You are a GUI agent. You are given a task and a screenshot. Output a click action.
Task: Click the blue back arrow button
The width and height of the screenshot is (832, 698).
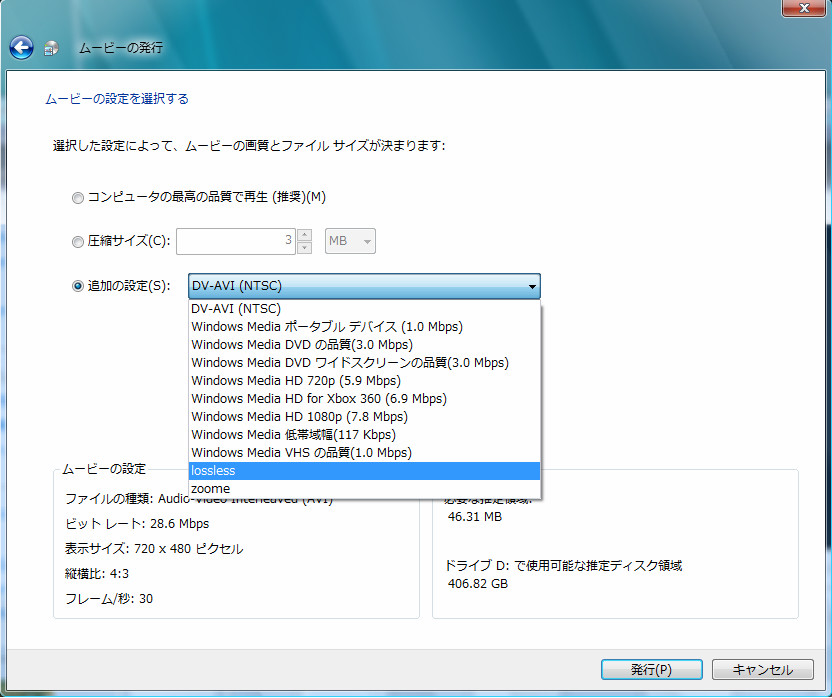tap(21, 47)
